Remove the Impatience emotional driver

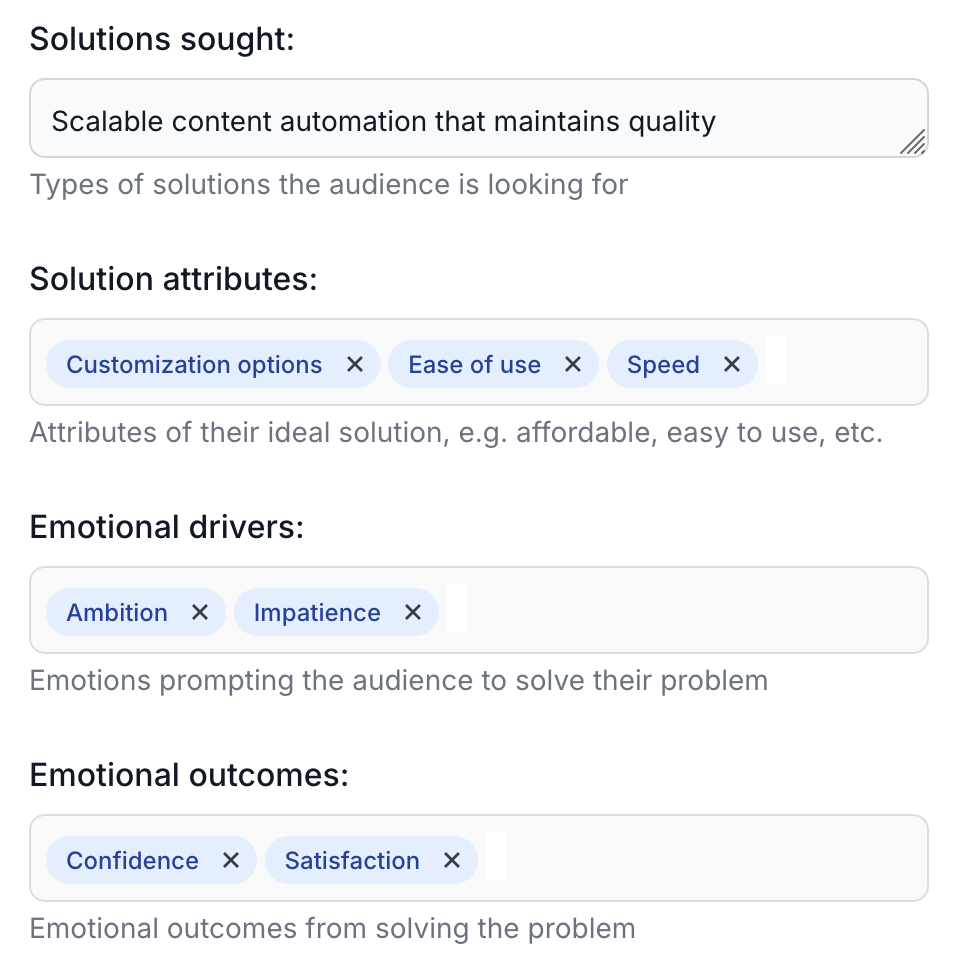point(412,612)
